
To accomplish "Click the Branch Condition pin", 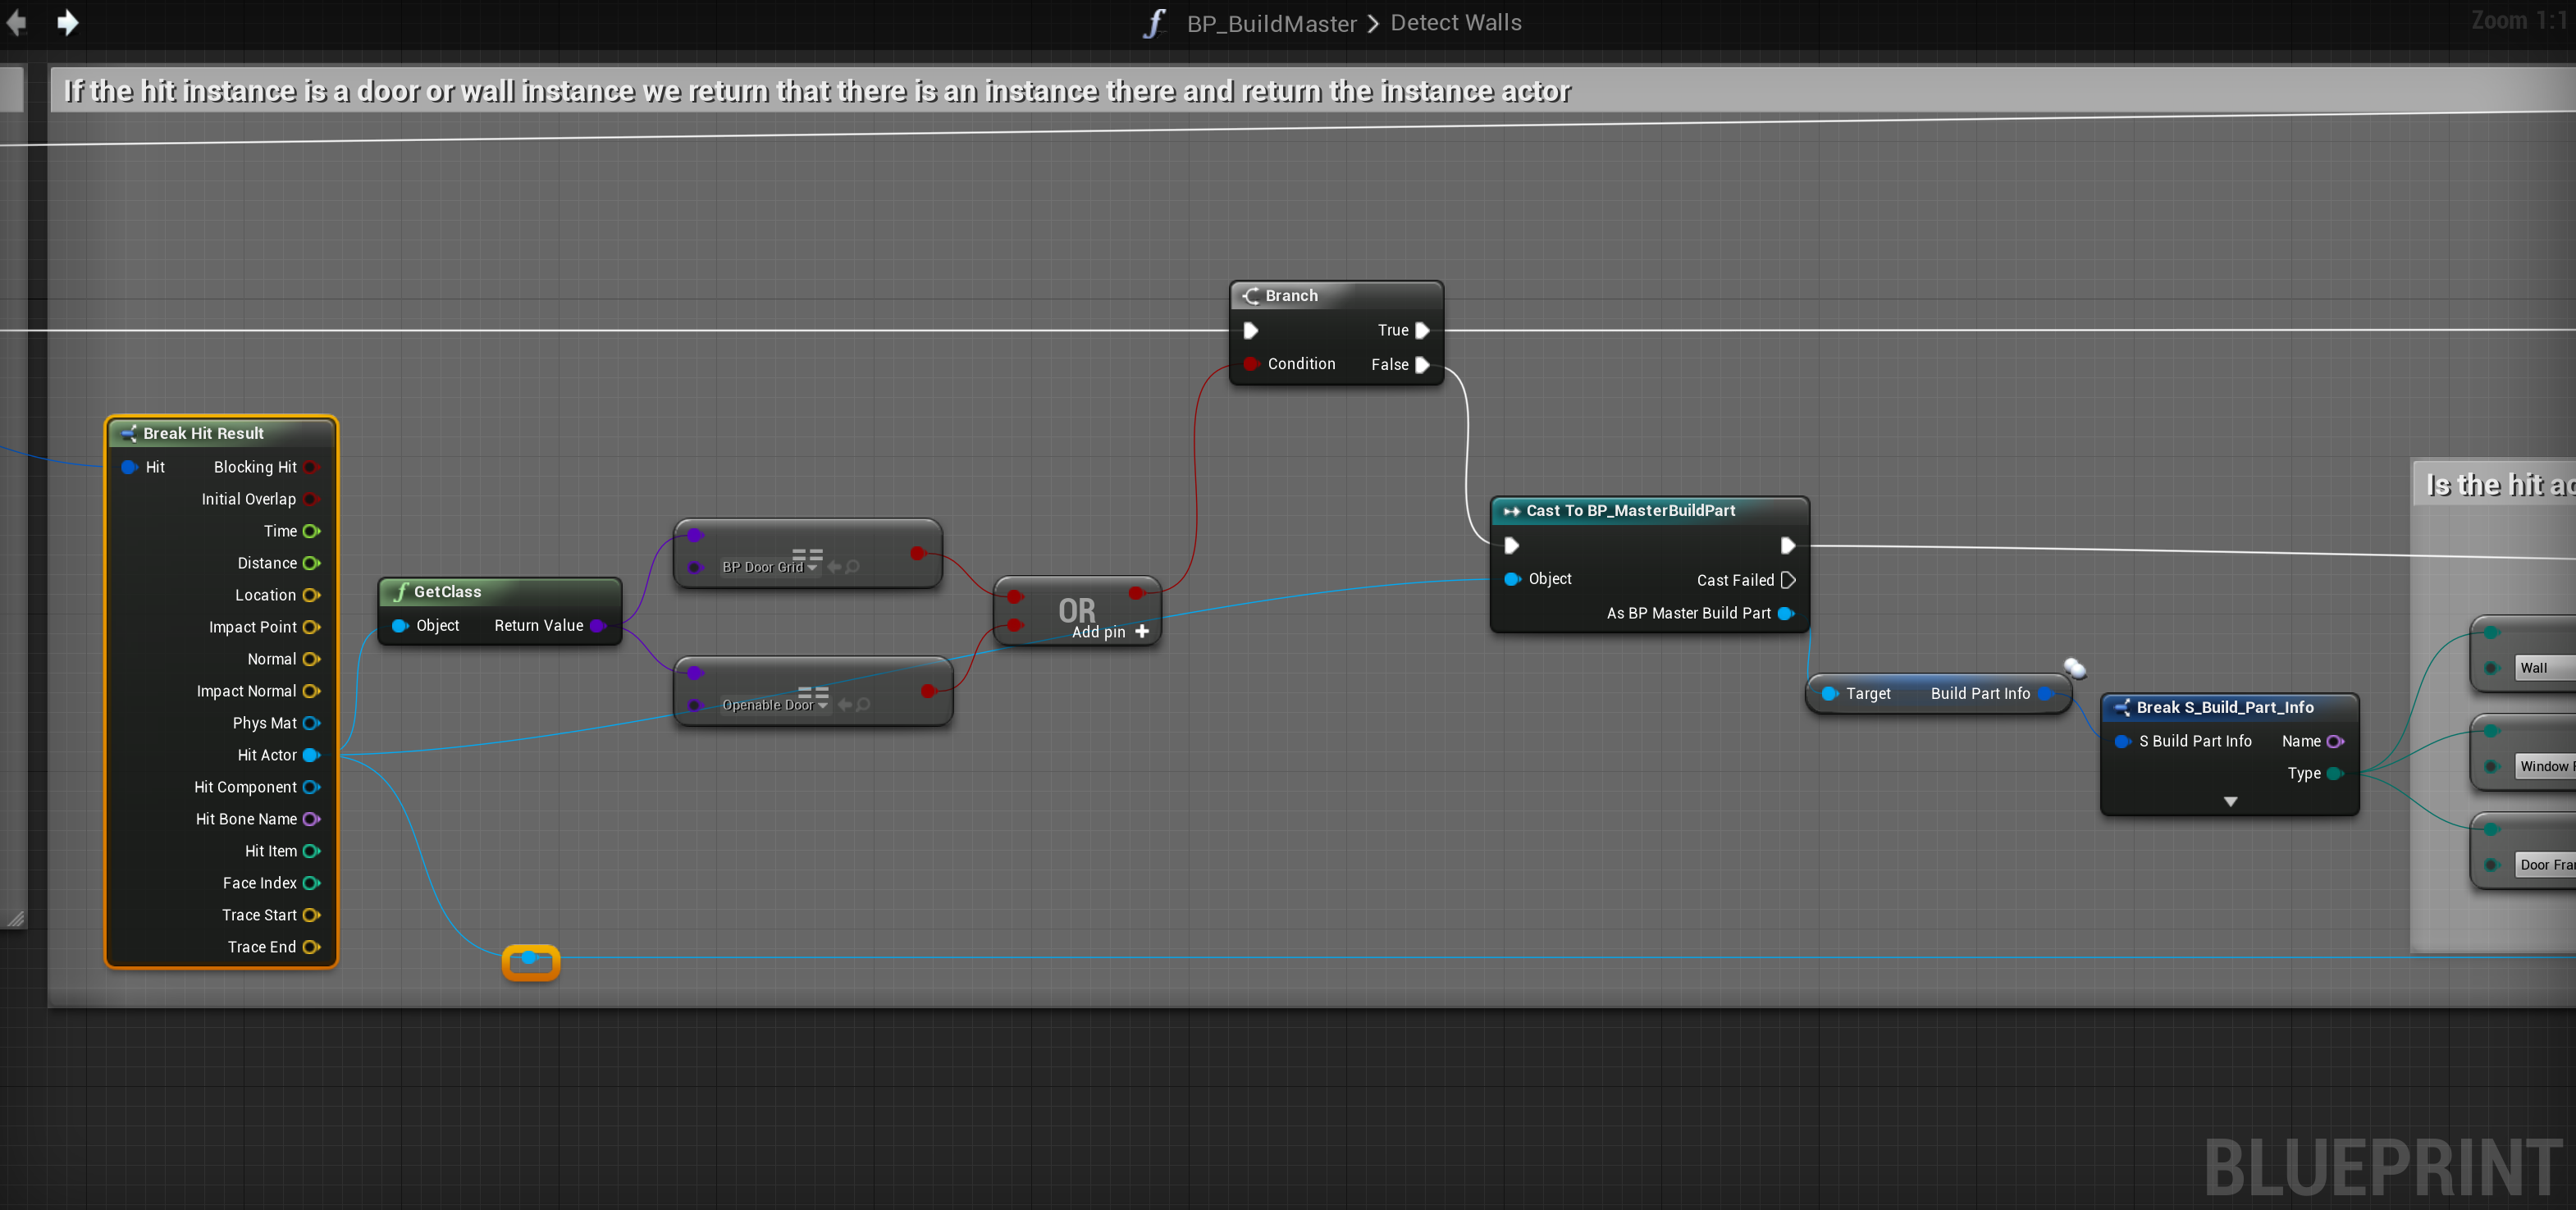I will click(1250, 364).
